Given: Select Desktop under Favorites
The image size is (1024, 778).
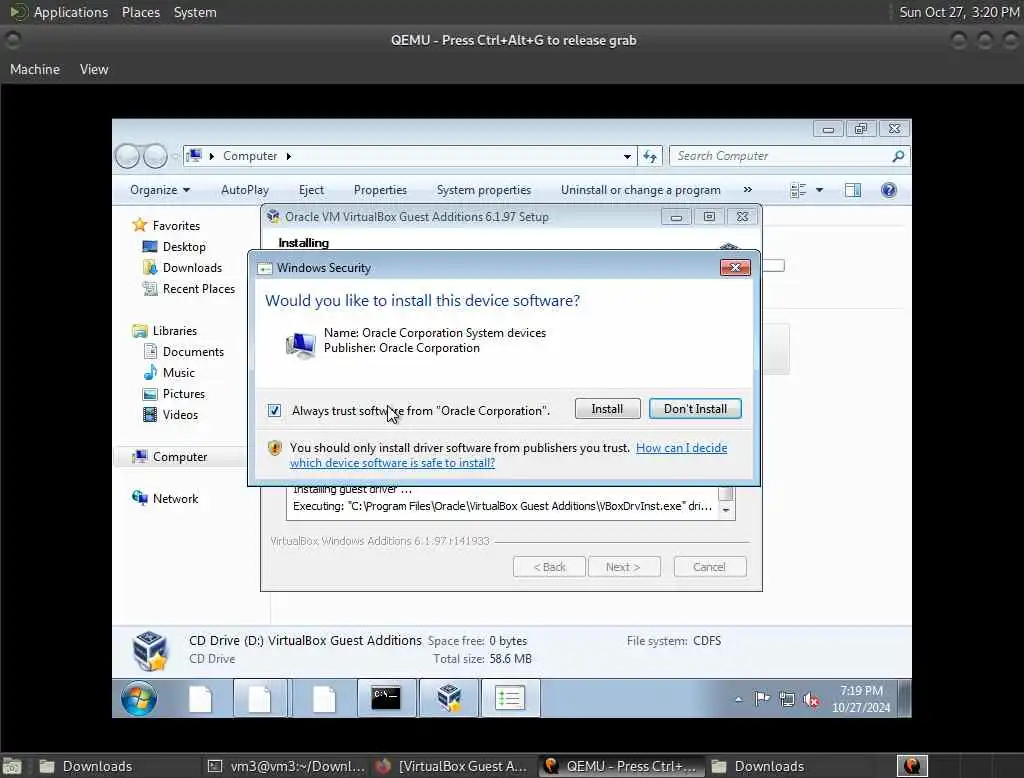Looking at the screenshot, I should [184, 247].
